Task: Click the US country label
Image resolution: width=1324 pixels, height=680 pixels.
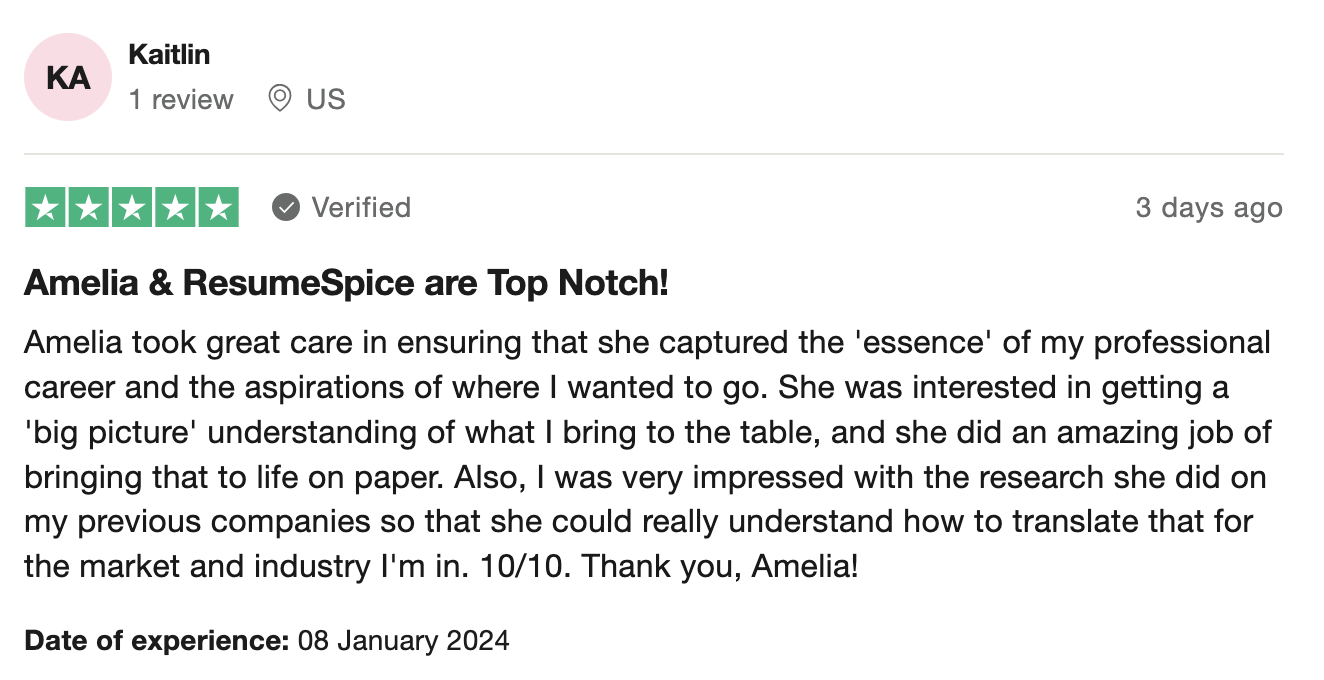Action: pyautogui.click(x=326, y=99)
